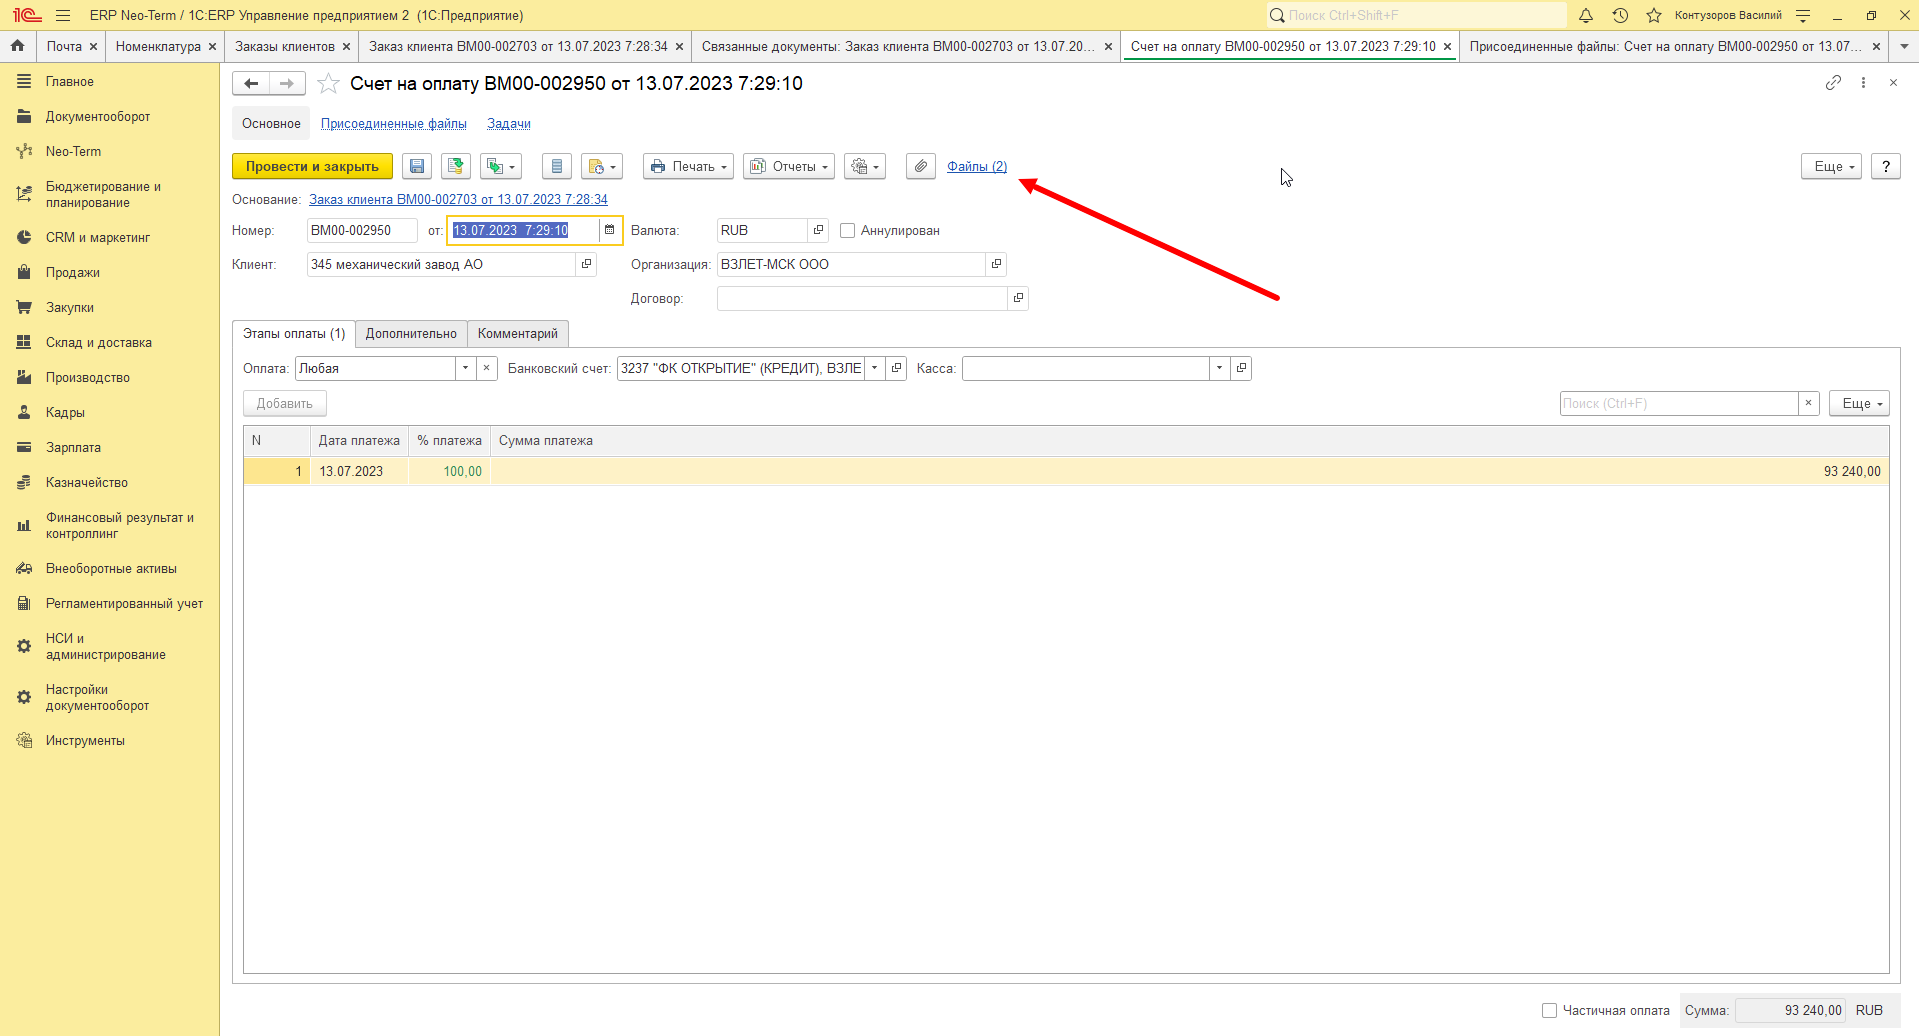The width and height of the screenshot is (1919, 1036).
Task: Save the invoice with the floppy disk icon
Action: click(417, 166)
